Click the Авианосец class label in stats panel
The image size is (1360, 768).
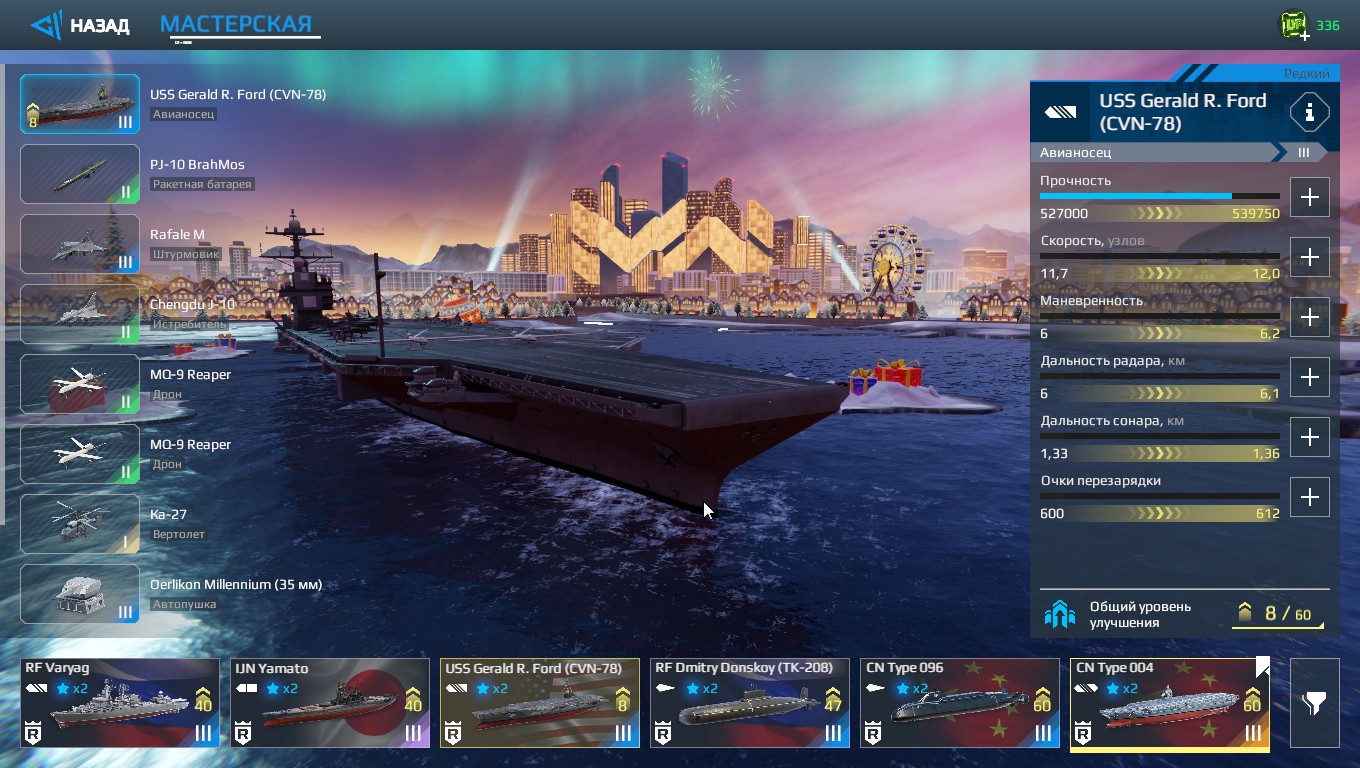1076,153
